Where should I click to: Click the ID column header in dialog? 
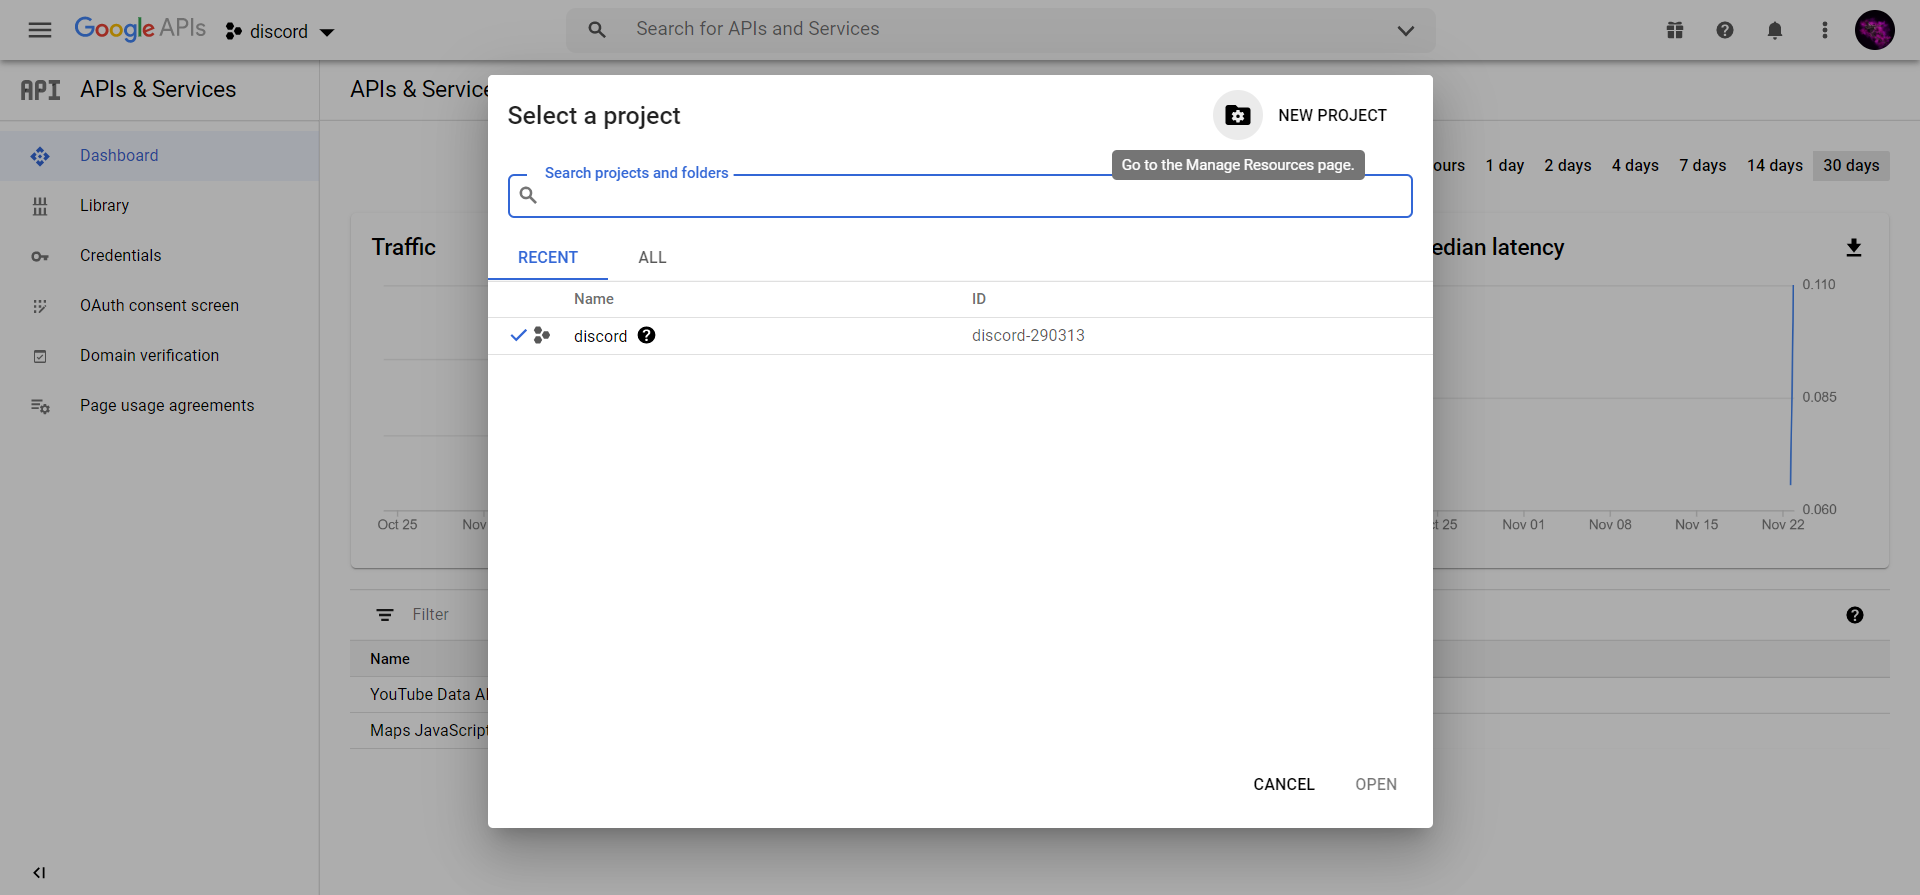pos(979,299)
